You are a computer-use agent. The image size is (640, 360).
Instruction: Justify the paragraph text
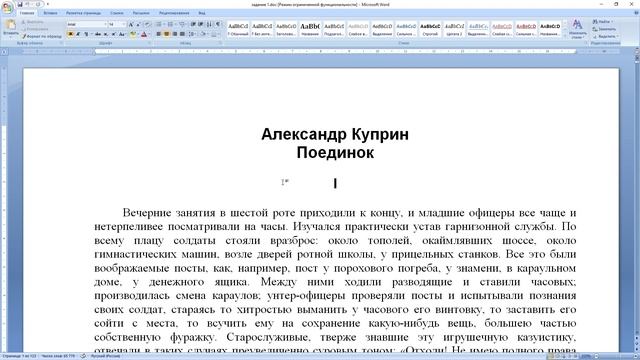[x=182, y=34]
